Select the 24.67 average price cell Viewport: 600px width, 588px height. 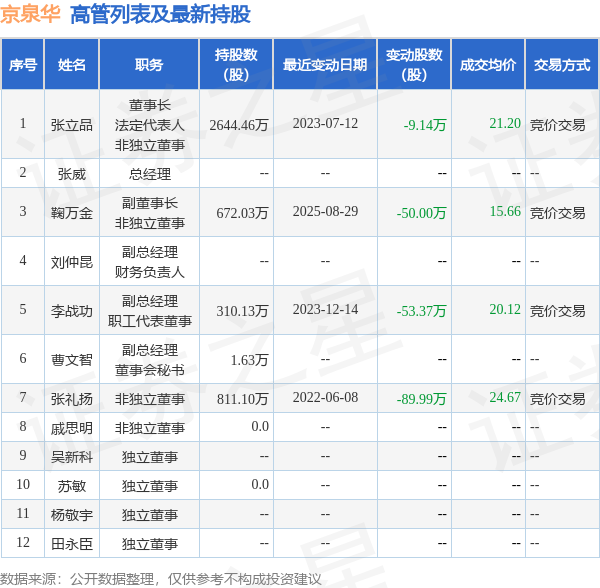click(505, 397)
